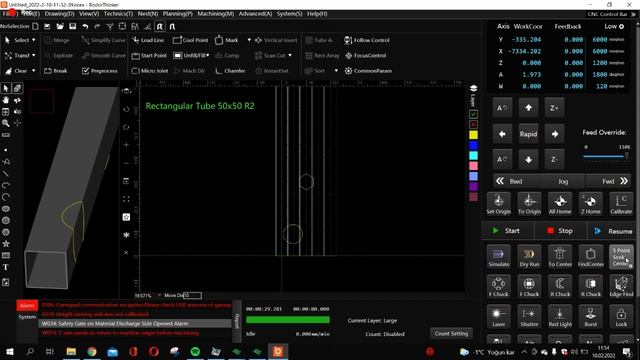Pick the zoom magnifier tool in the left toolbar
Screen dimensions: 640x360
6,123
